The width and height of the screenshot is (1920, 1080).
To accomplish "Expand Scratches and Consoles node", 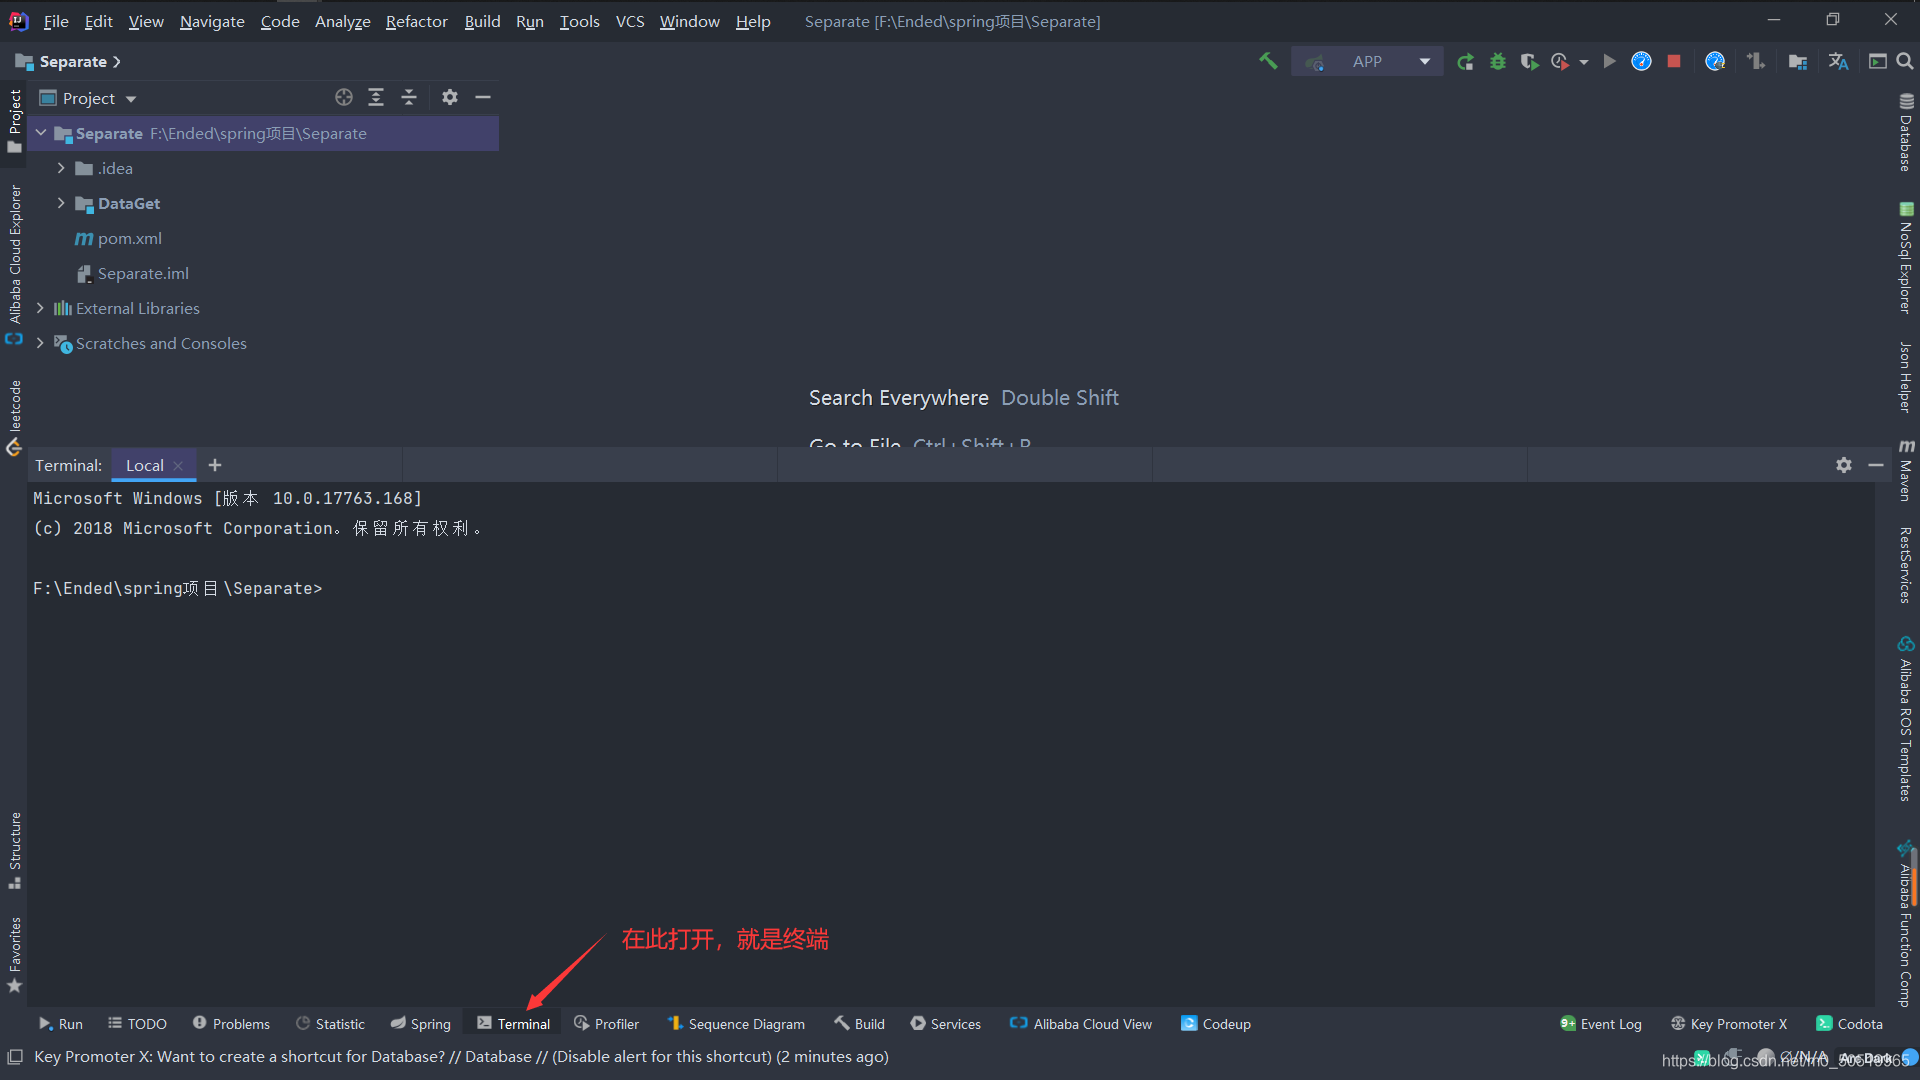I will tap(40, 343).
